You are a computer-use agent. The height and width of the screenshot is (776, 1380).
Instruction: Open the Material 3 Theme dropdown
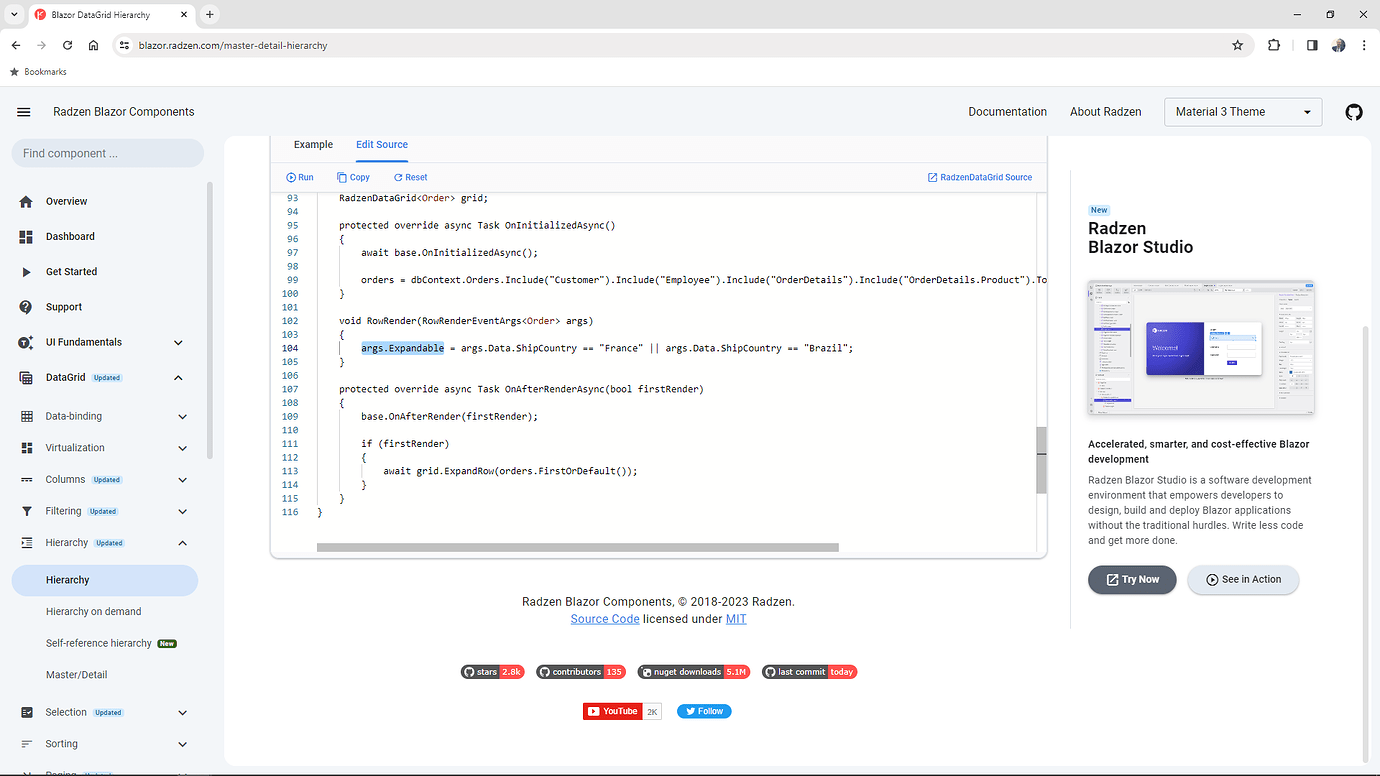[1242, 111]
